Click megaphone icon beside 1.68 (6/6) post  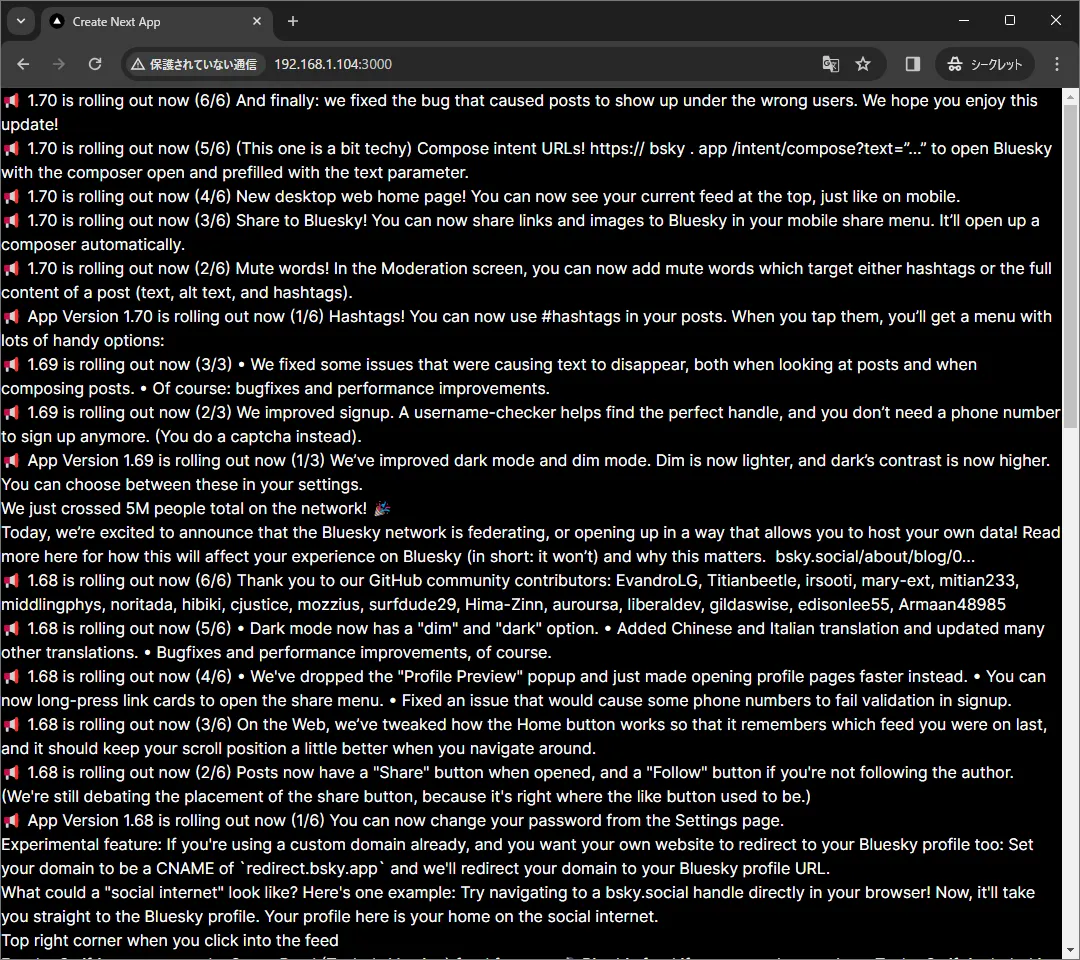(11, 581)
